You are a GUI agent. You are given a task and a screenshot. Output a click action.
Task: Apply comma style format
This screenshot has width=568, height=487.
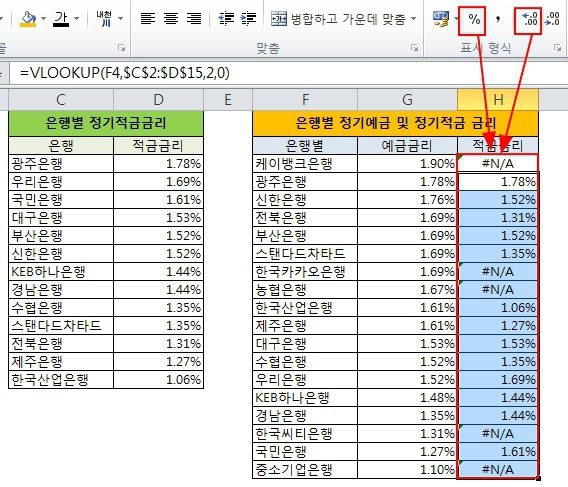[498, 19]
